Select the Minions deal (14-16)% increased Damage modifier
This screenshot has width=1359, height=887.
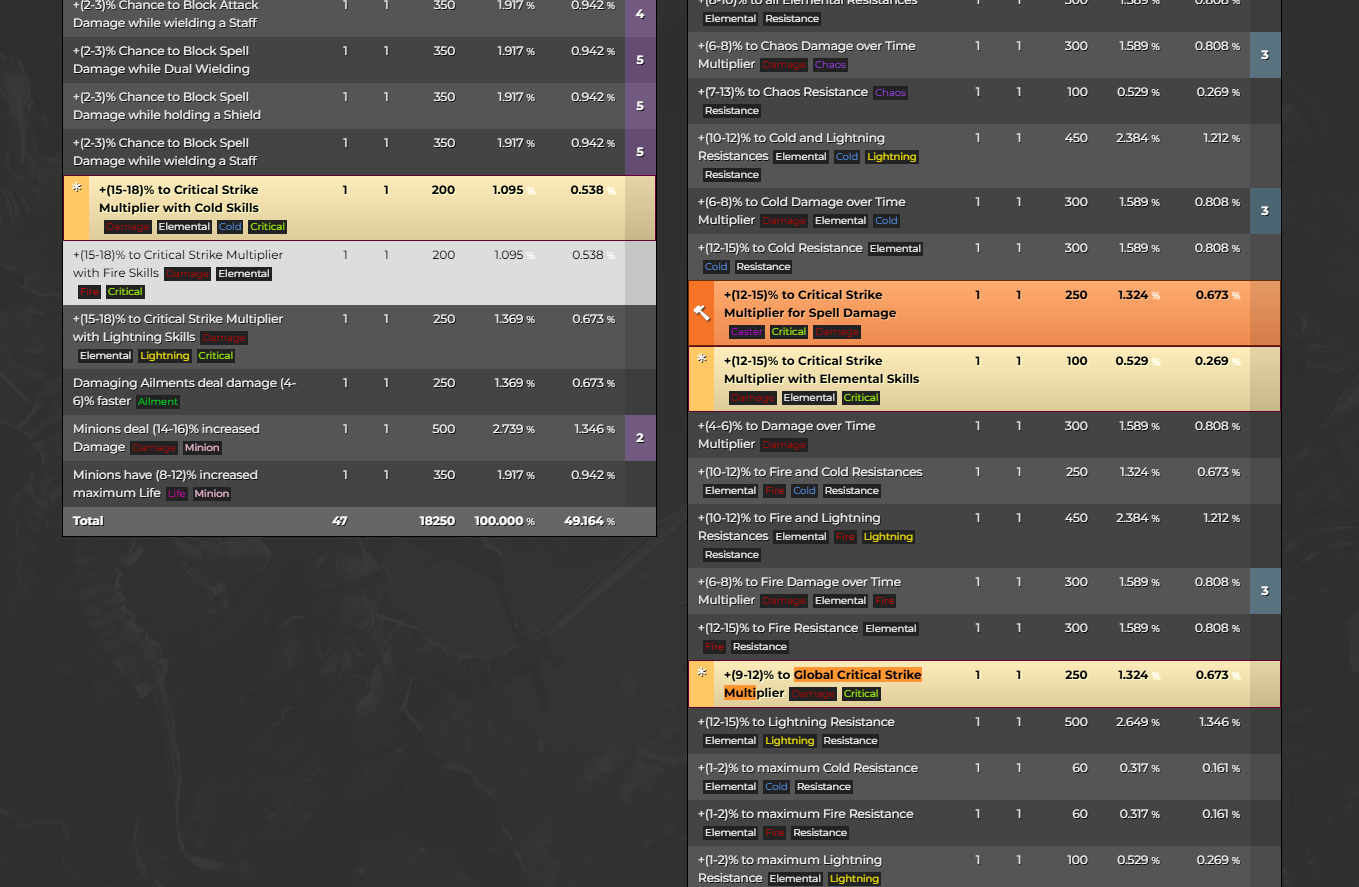[x=359, y=438]
